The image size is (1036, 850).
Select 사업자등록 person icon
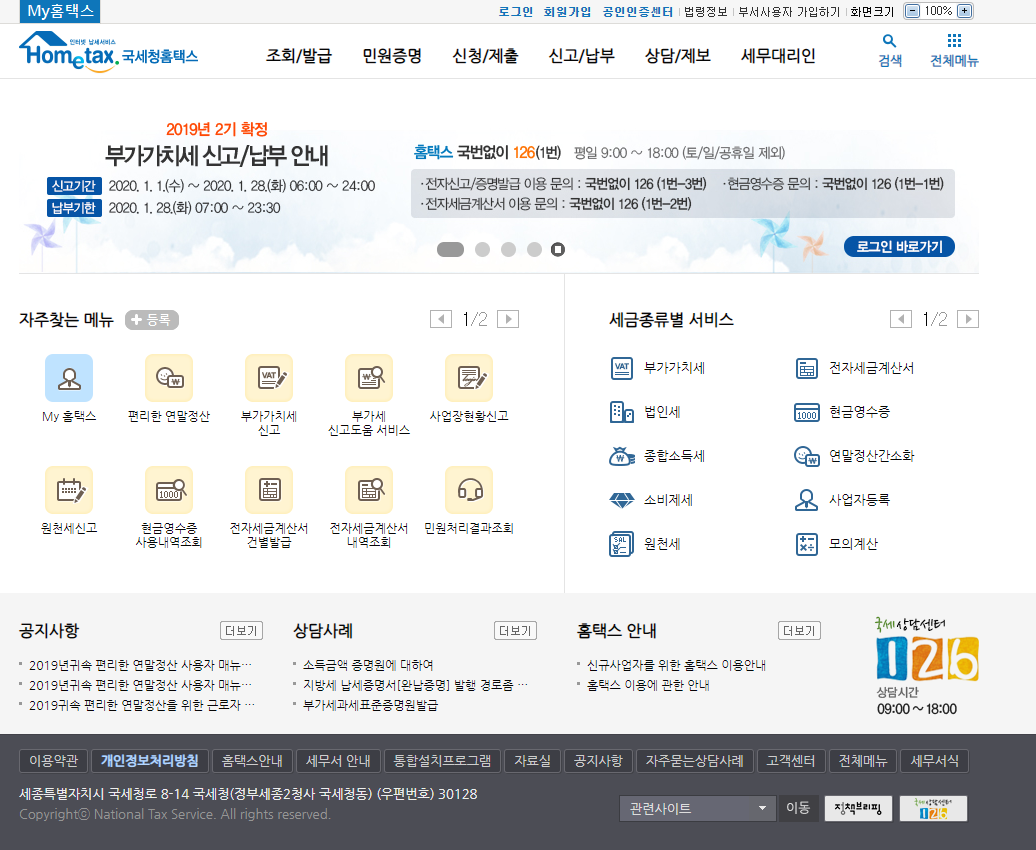click(x=807, y=500)
